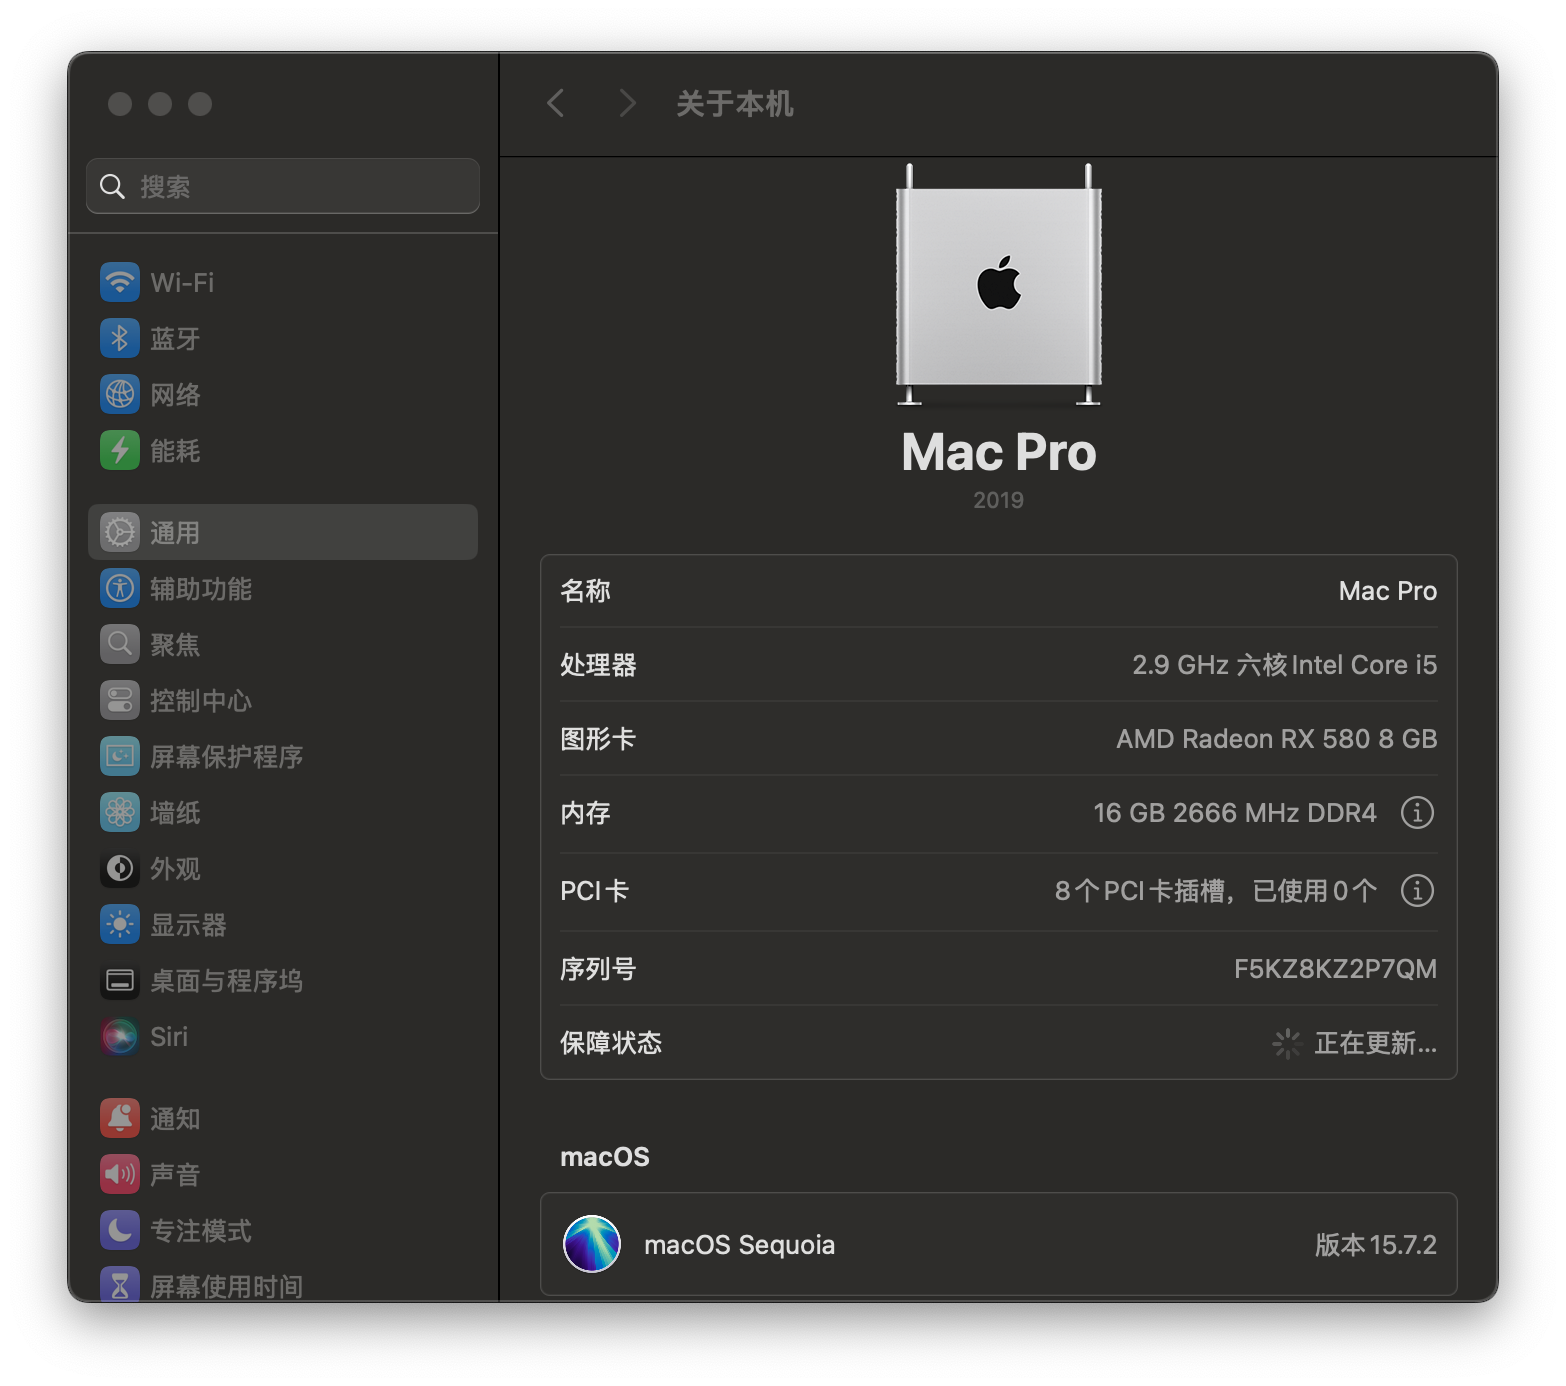
Task: Click info icon beside 内存 row
Action: [1417, 812]
